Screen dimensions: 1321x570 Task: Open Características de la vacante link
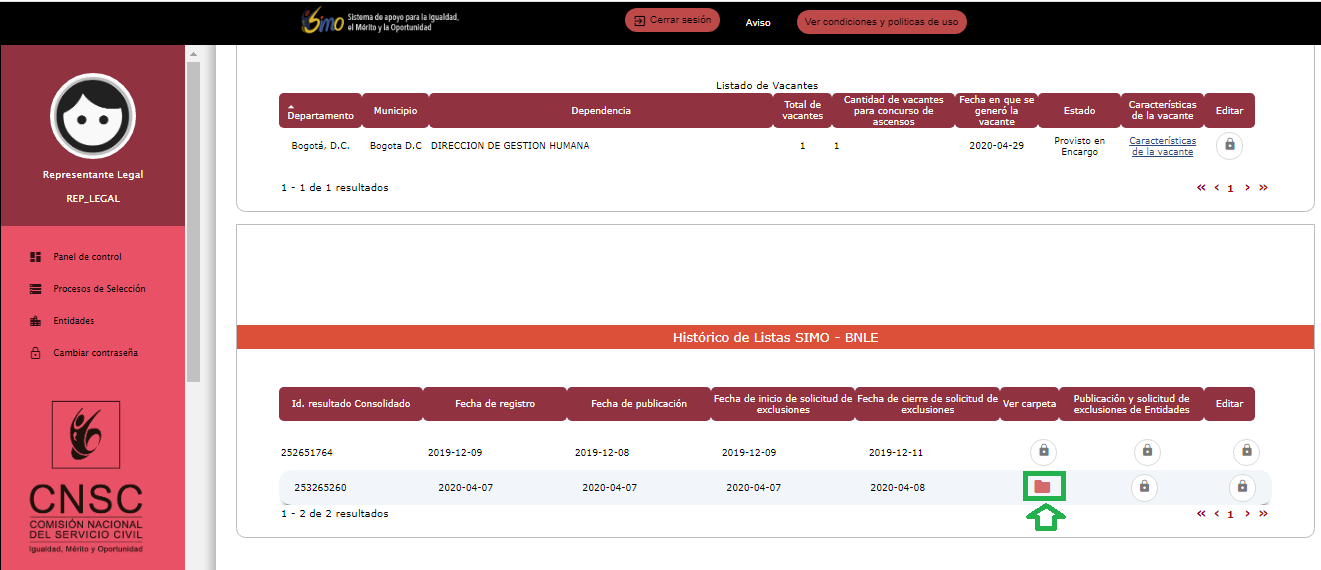[1162, 146]
